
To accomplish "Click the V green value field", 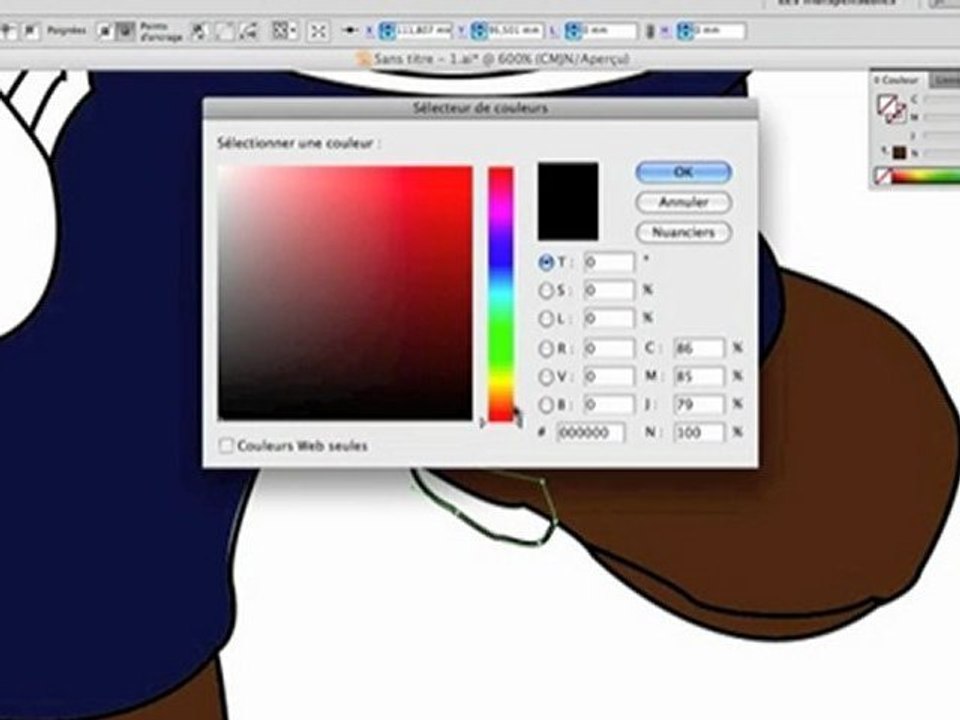I will [609, 377].
